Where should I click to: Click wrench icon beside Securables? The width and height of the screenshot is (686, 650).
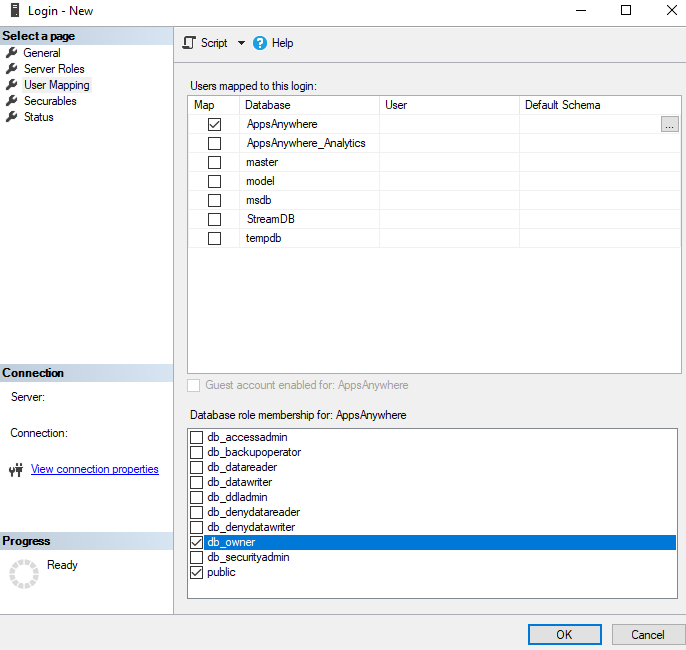12,101
